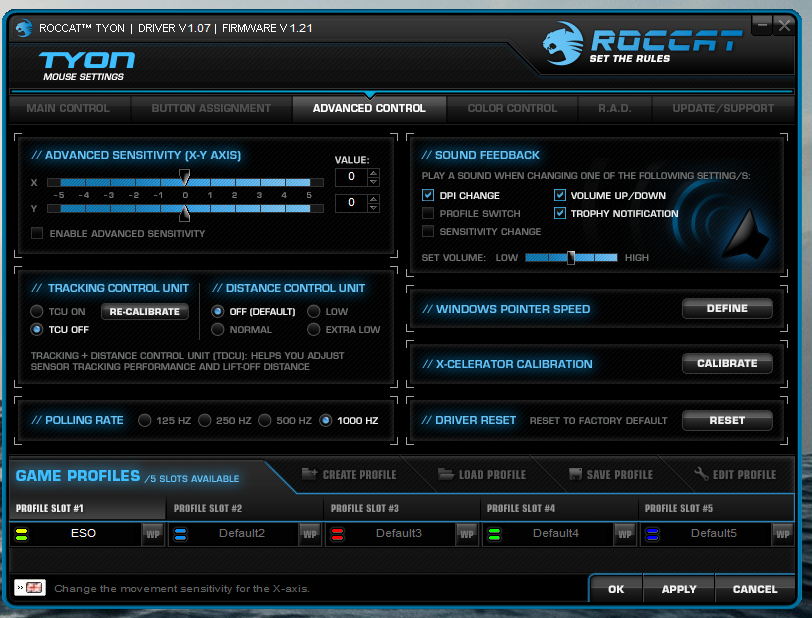Switch to the Update/Support tab
This screenshot has height=618, width=812.
point(723,108)
